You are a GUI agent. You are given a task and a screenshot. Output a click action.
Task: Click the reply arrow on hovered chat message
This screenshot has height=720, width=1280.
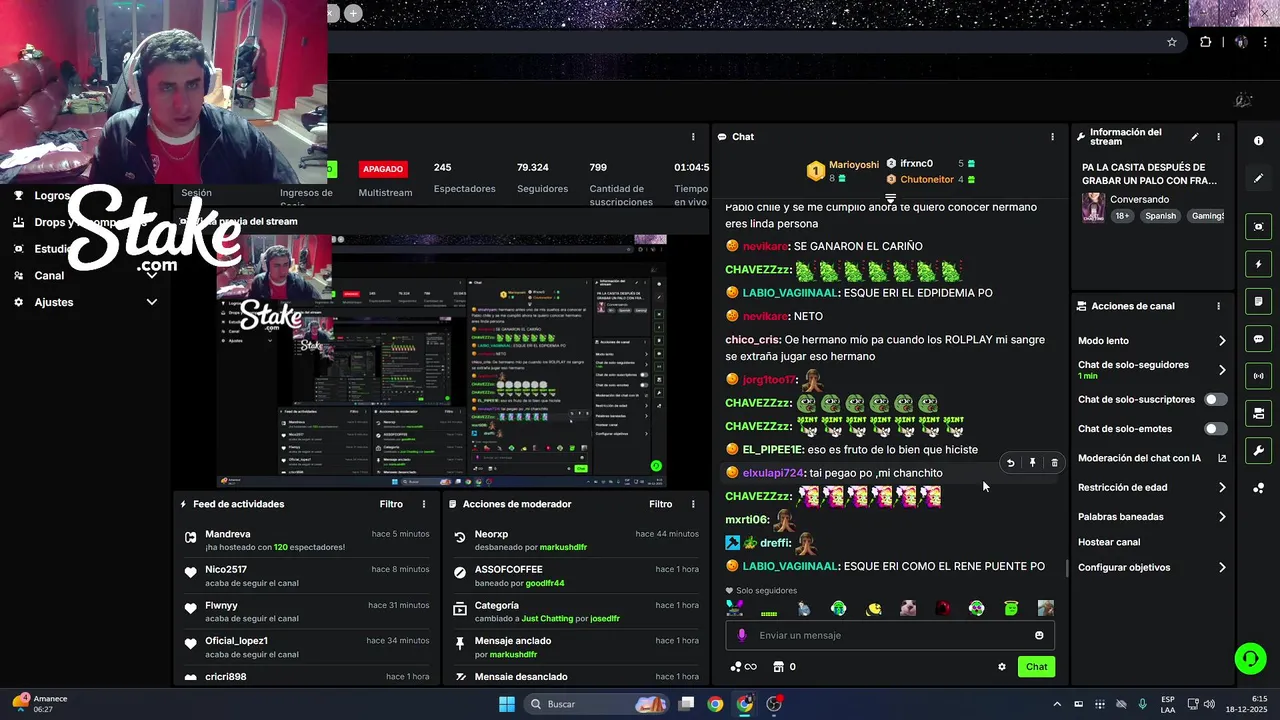1010,463
